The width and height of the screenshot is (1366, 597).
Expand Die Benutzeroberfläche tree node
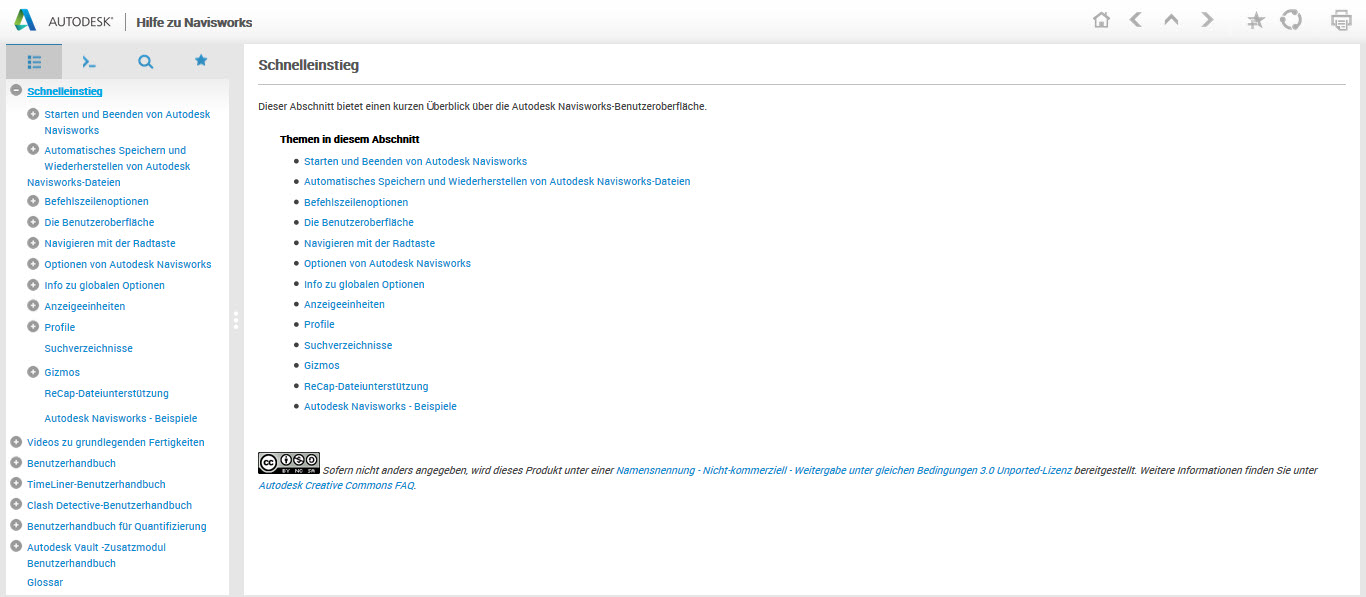click(x=33, y=222)
